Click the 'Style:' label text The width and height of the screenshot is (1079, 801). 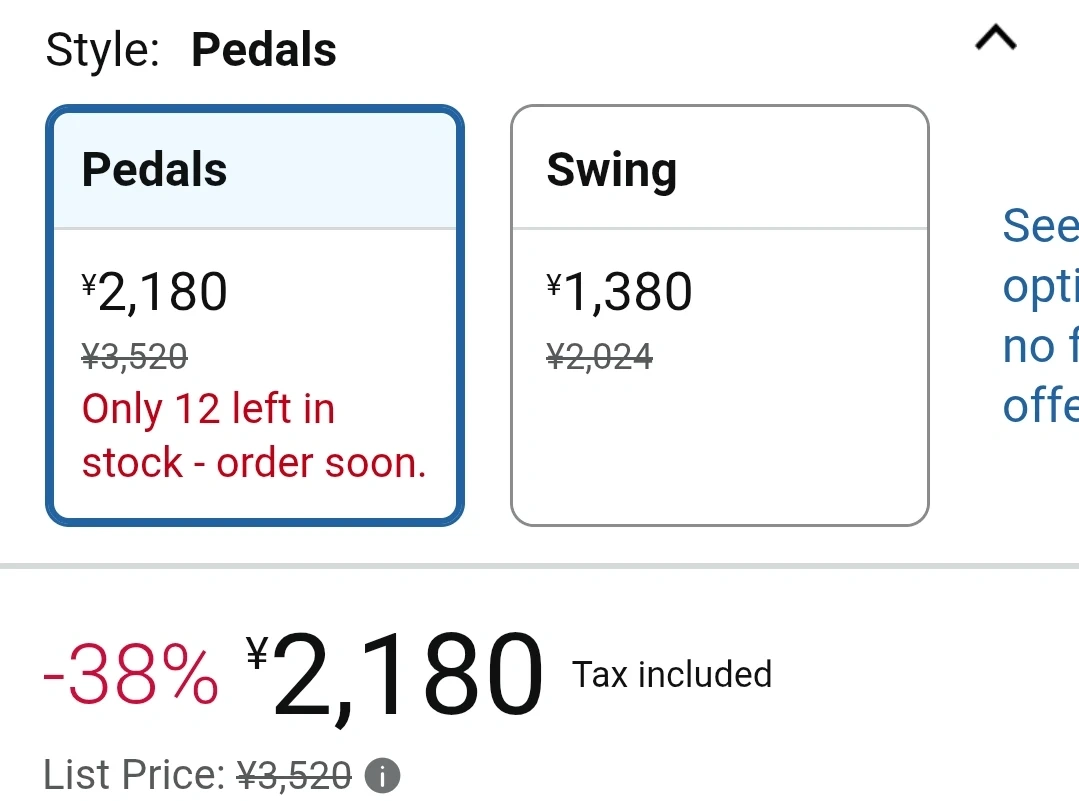pos(103,50)
